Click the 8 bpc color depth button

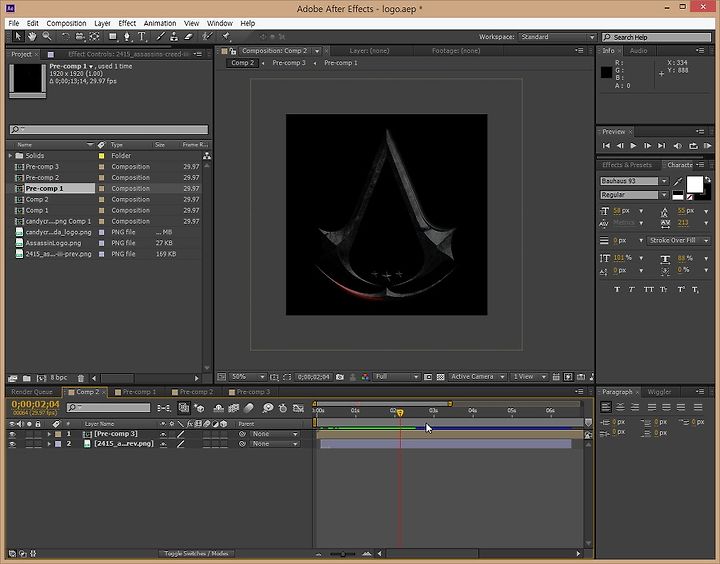(58, 378)
